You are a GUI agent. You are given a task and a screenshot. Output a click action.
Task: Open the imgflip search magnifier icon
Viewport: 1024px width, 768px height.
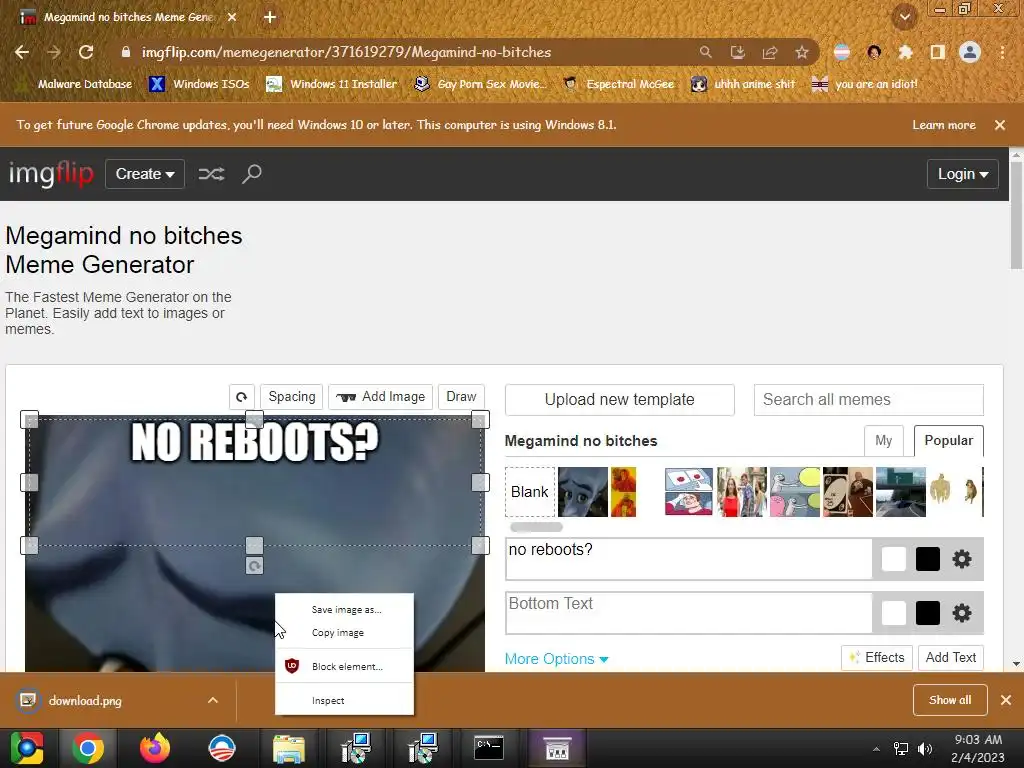(x=252, y=174)
